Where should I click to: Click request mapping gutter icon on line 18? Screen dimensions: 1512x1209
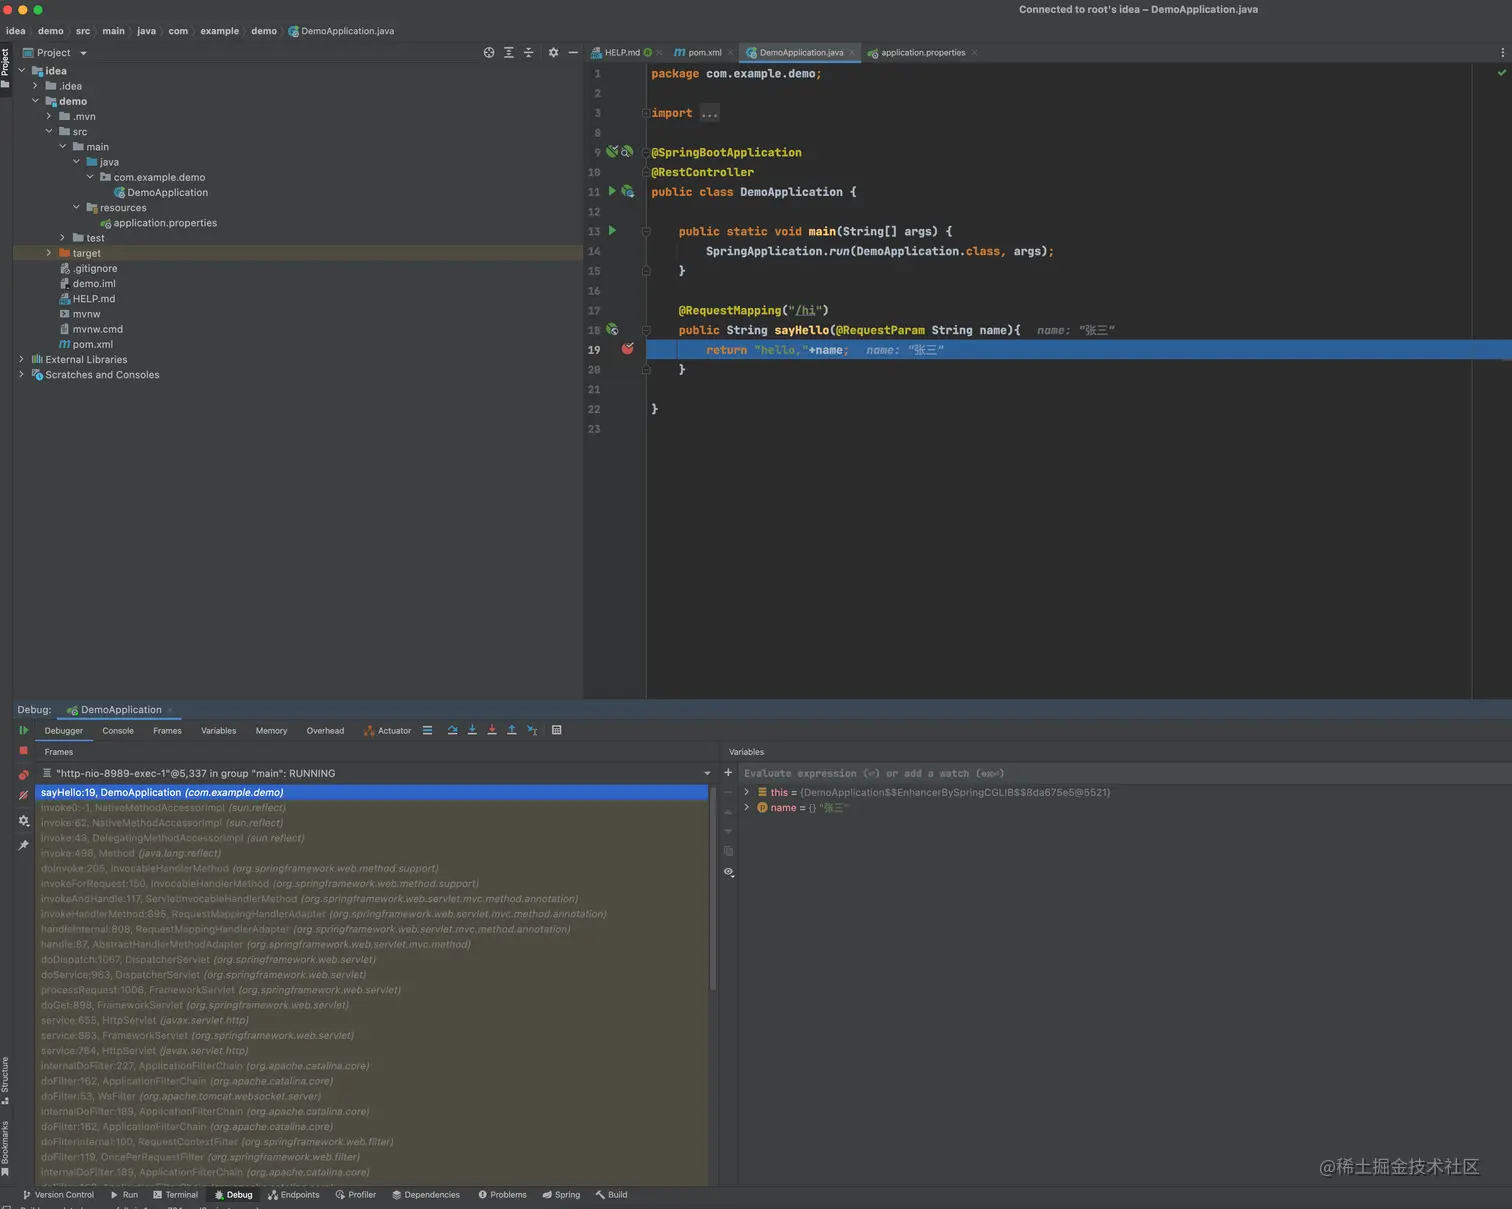612,329
